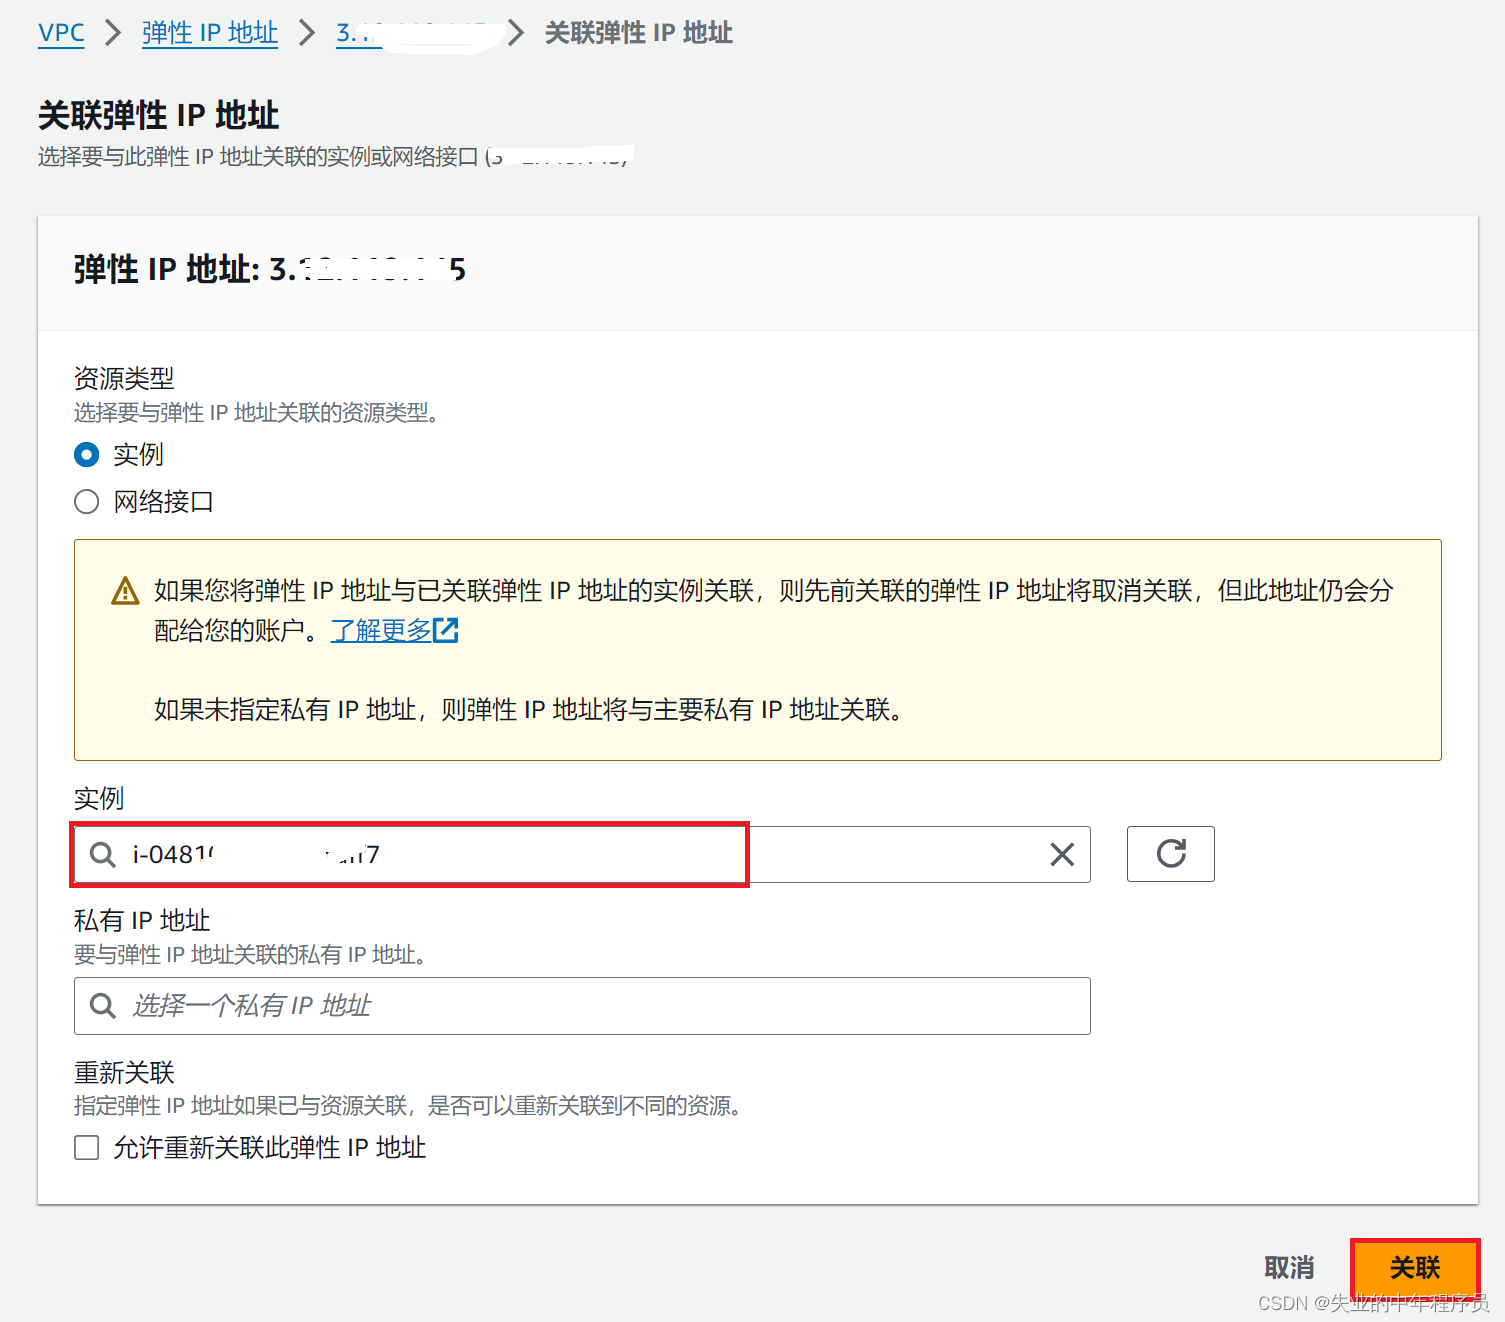Select the 网络接口 radio button
The width and height of the screenshot is (1505, 1322).
87,502
